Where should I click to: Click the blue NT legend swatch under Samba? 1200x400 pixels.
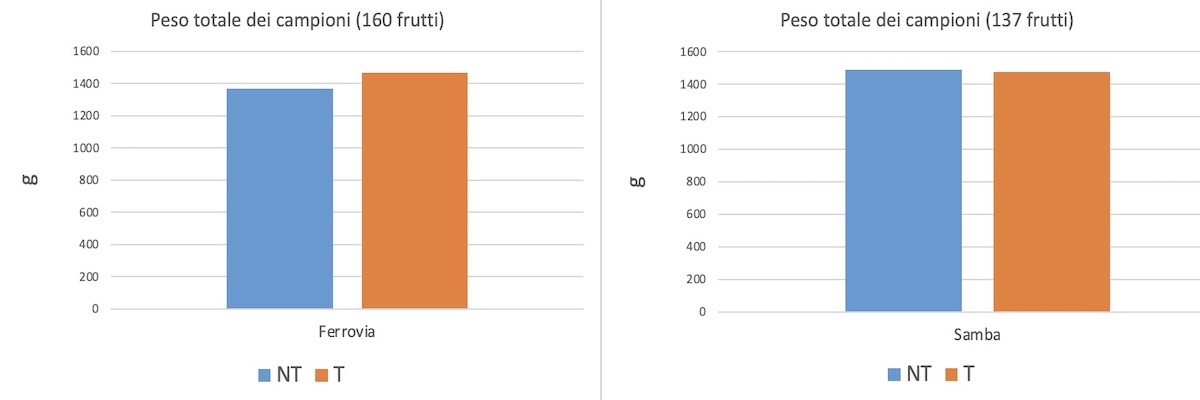tap(893, 375)
